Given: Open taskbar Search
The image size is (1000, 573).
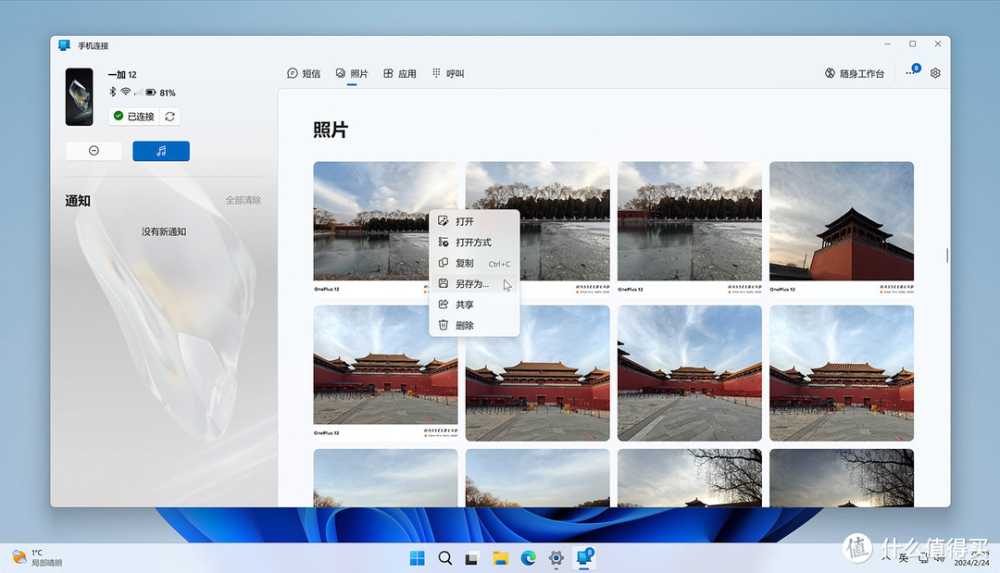Looking at the screenshot, I should [445, 558].
